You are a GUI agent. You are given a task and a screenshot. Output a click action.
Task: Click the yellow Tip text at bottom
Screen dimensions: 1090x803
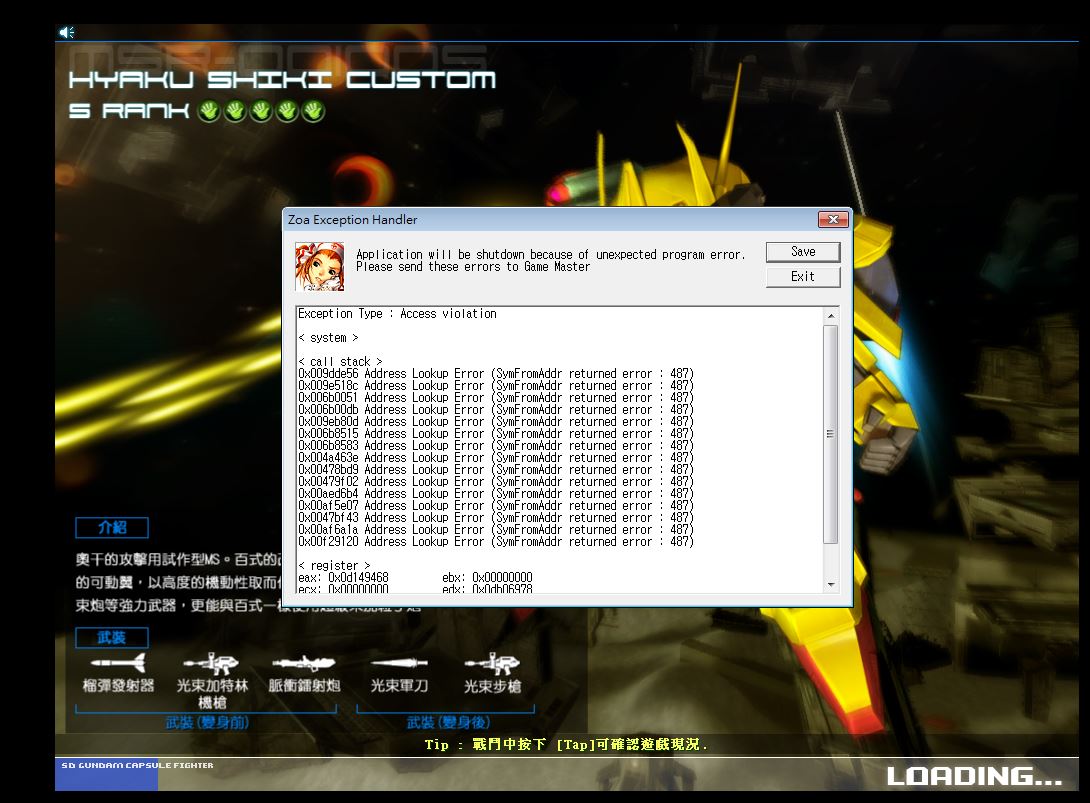[x=566, y=745]
